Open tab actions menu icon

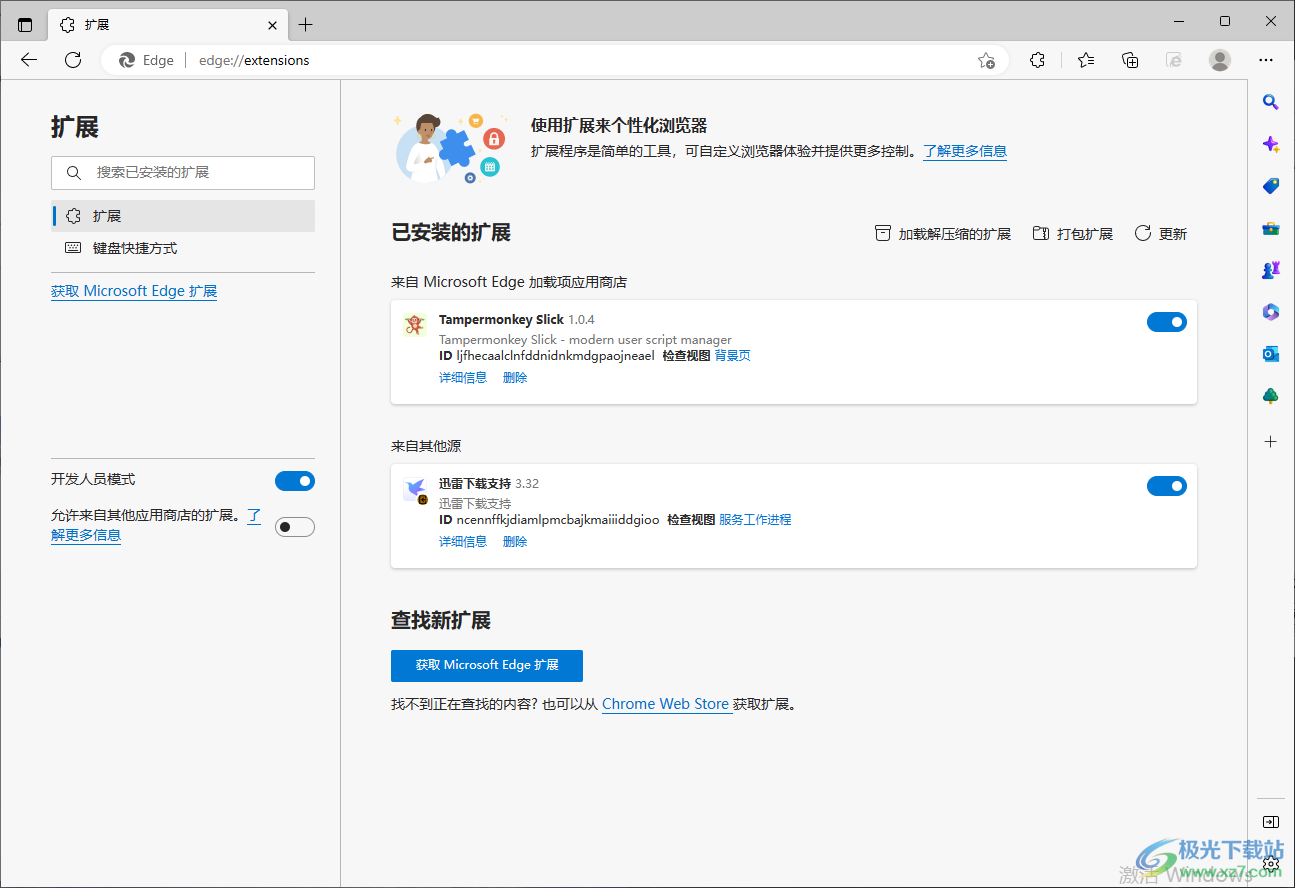click(x=25, y=24)
